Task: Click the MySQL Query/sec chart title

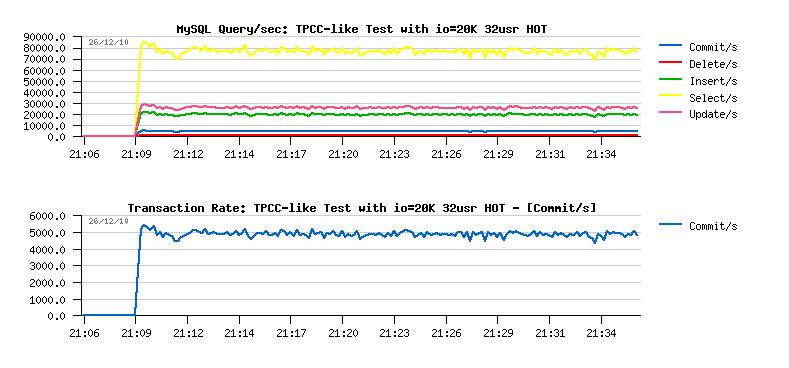Action: coord(361,29)
